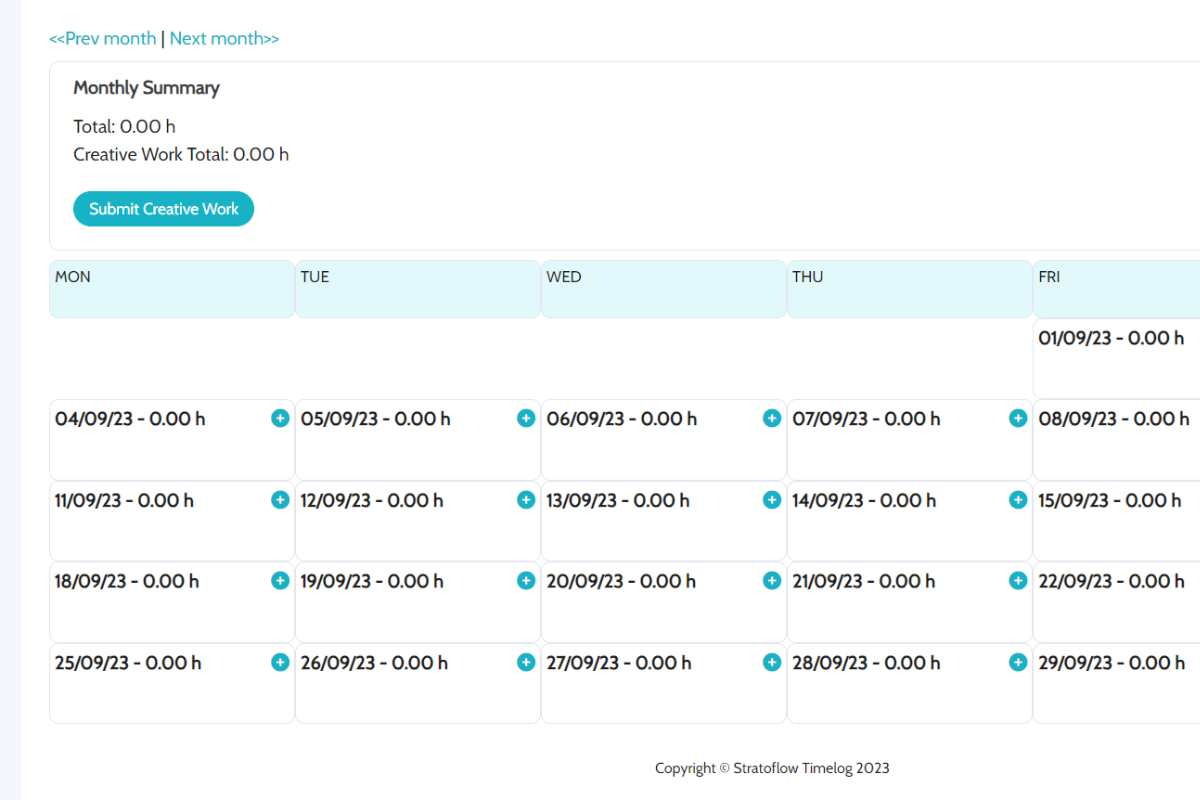Select the 15/09/23 day label
Image resolution: width=1200 pixels, height=800 pixels.
pos(1110,500)
